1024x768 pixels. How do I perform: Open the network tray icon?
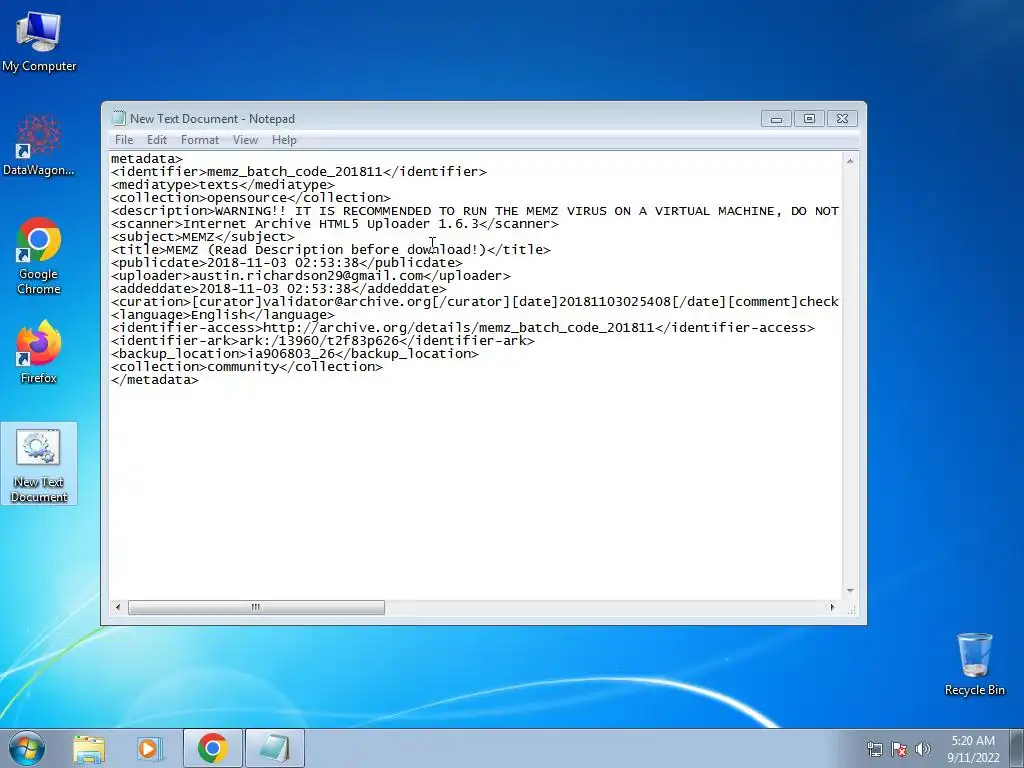pos(874,749)
